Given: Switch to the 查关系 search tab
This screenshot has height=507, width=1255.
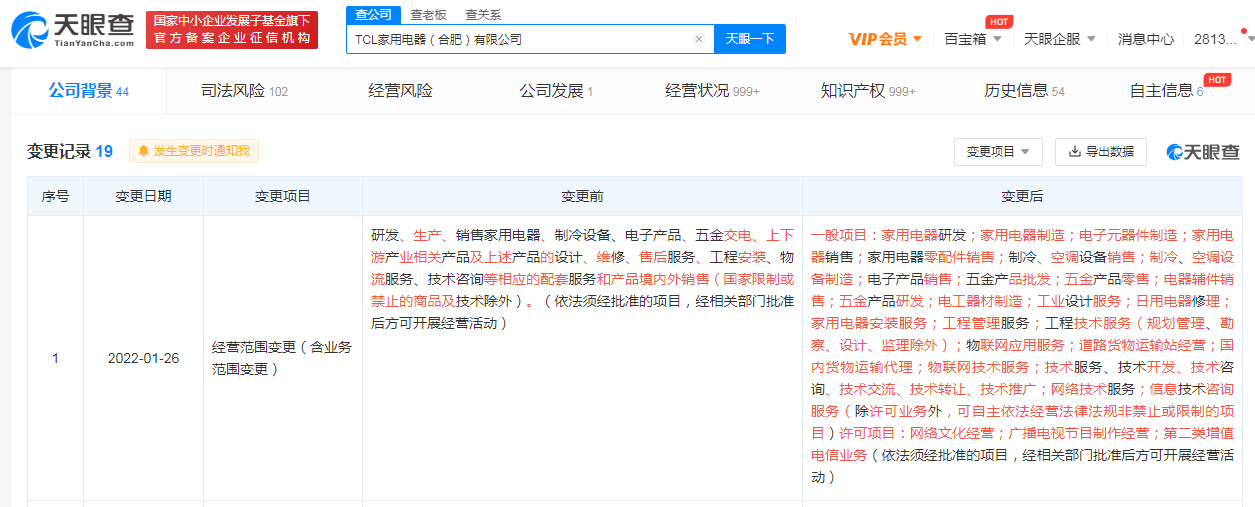Looking at the screenshot, I should 483,15.
